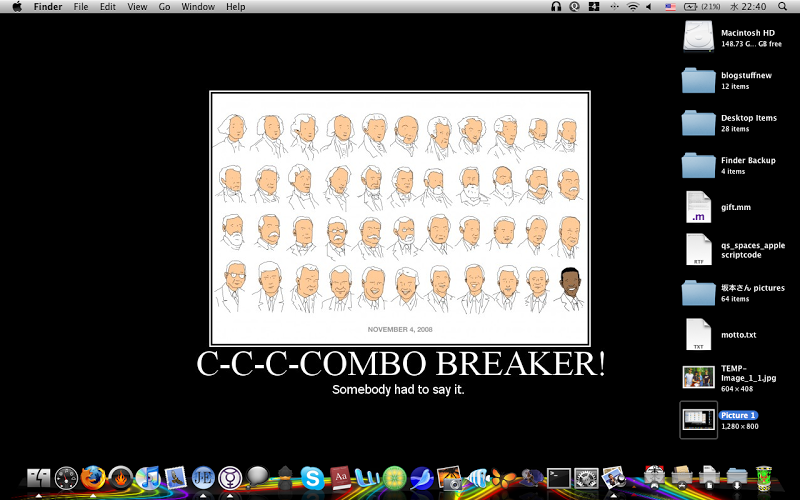The width and height of the screenshot is (800, 500).
Task: Open the View menu
Action: coord(137,7)
